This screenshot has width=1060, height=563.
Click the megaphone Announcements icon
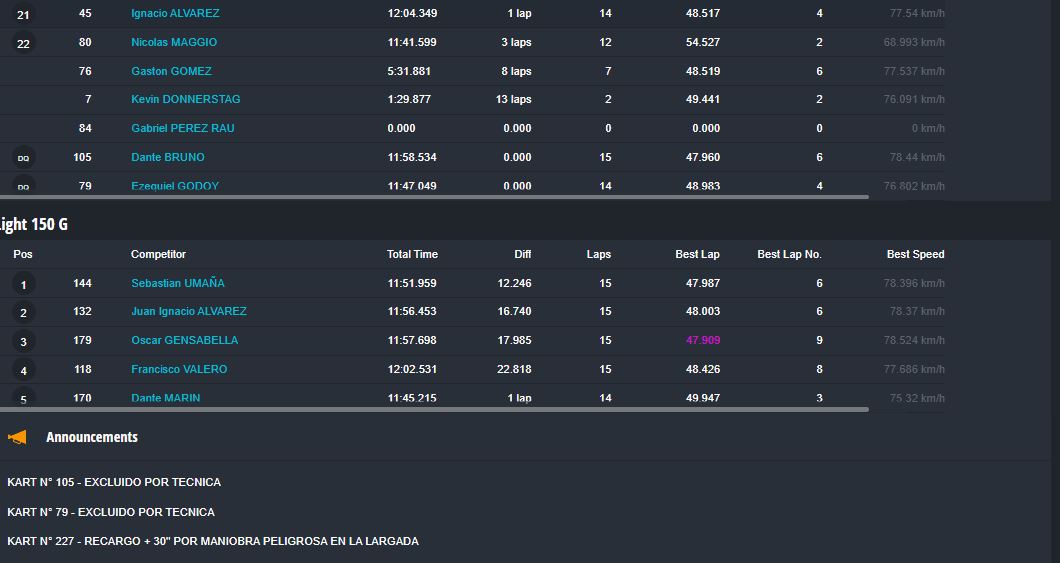17,437
